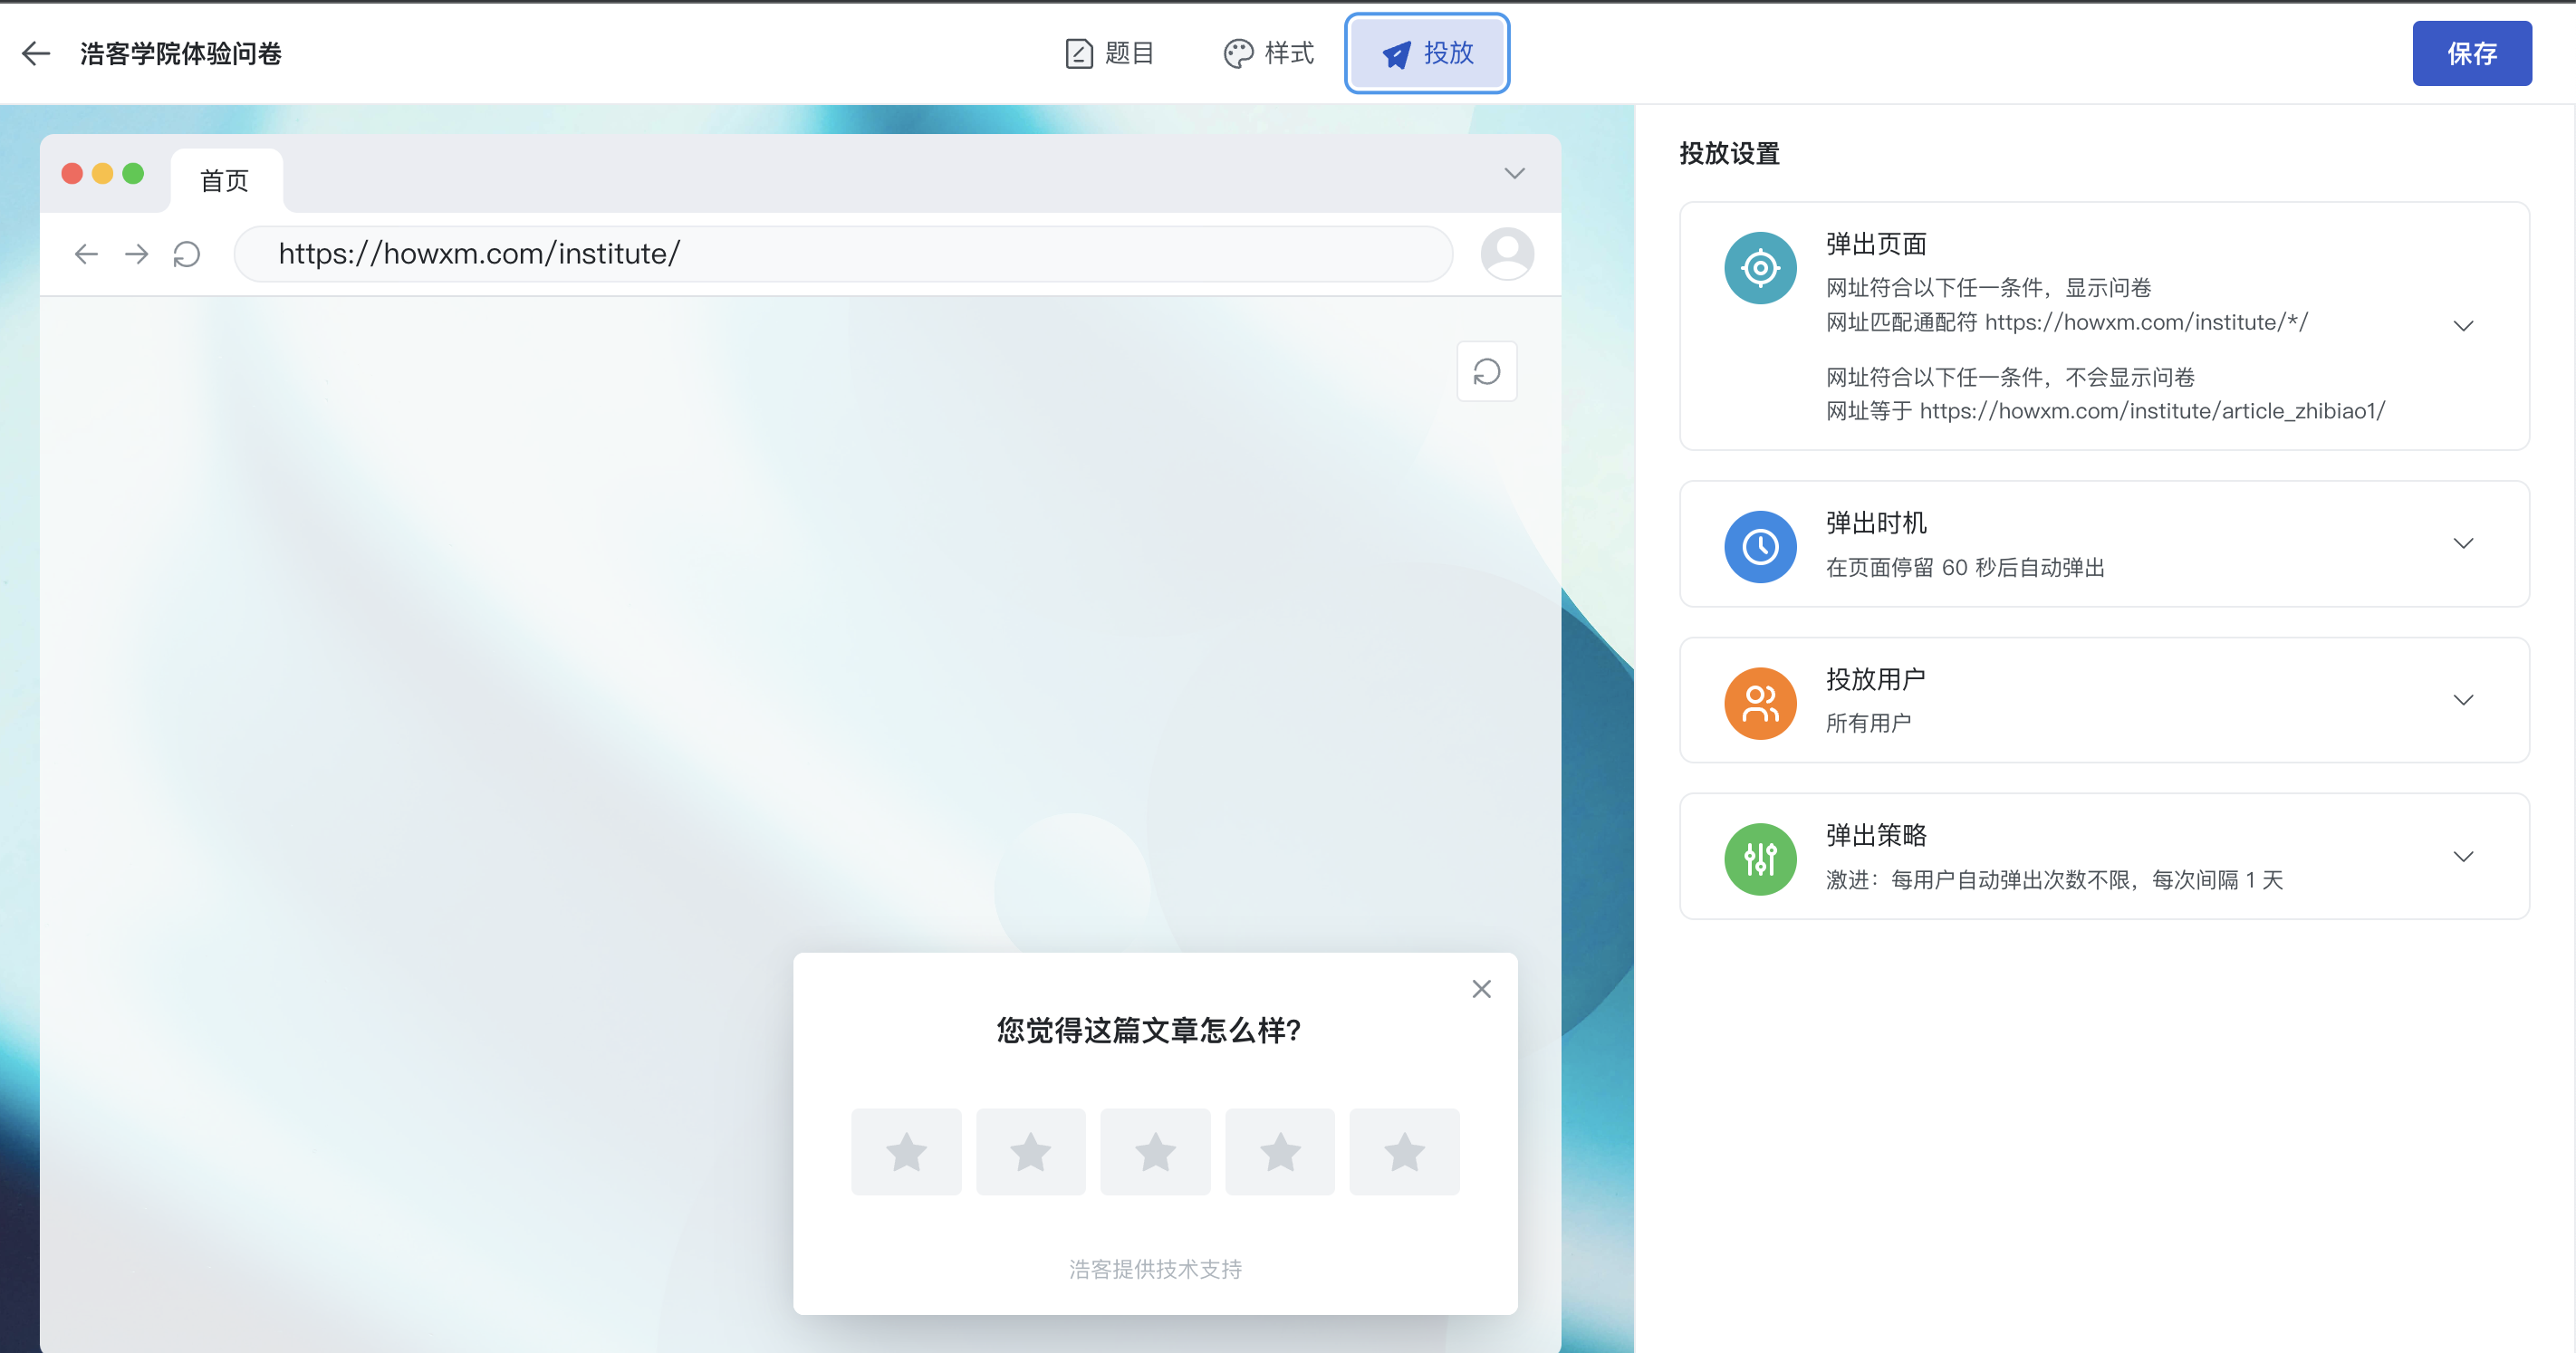Screen dimensions: 2576x1353
Task: Click 浩客提供技术支持 footer link
Action: [1155, 1269]
